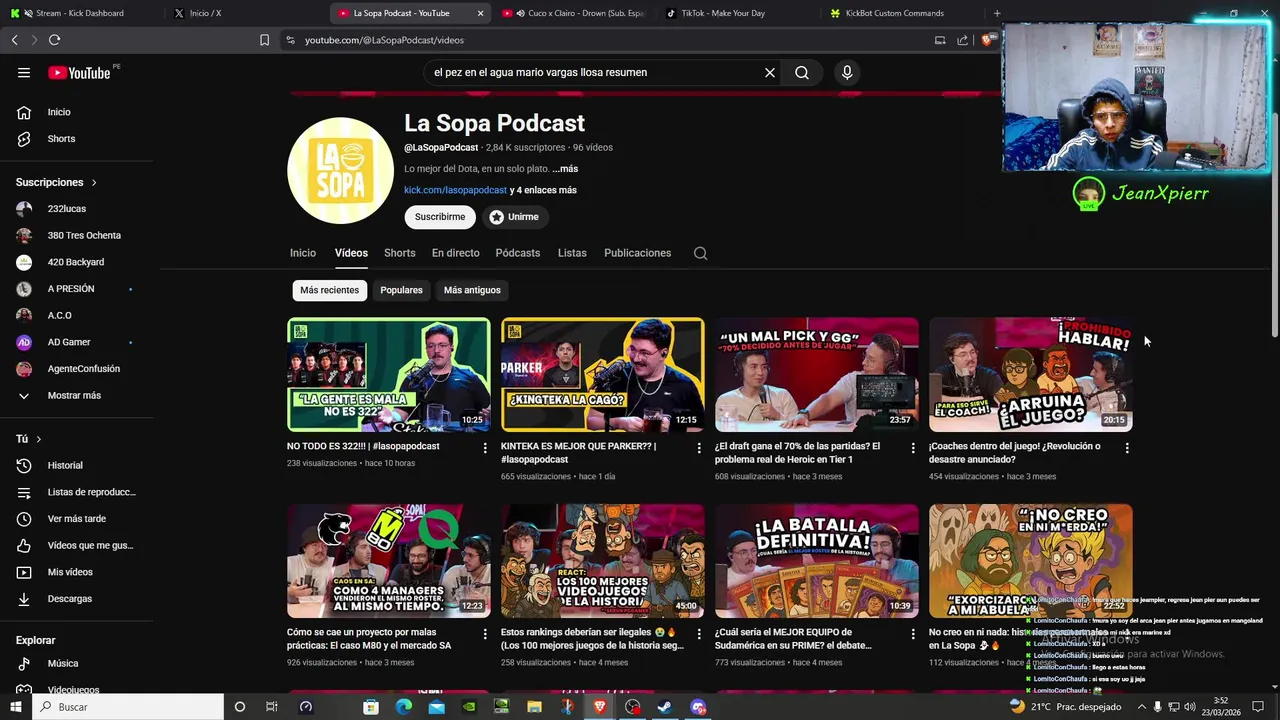Go back in browser history
Screen dimensions: 1280x720
pos(14,40)
